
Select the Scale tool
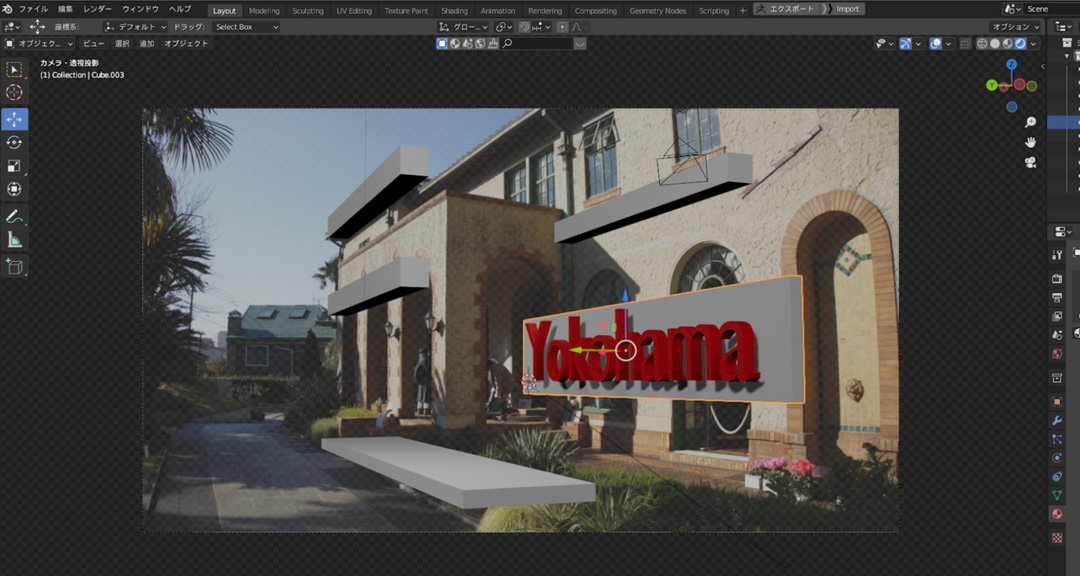14,166
